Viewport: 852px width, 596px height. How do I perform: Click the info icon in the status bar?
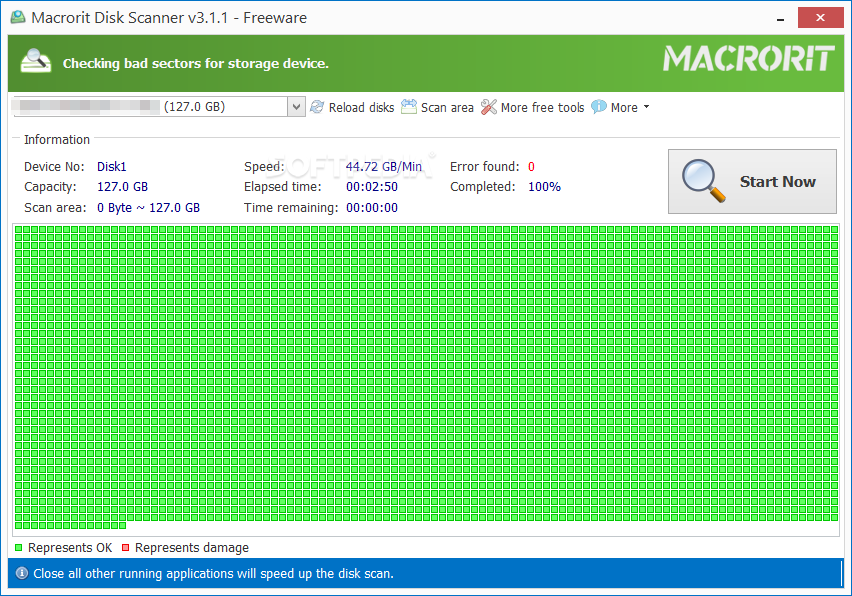click(22, 573)
